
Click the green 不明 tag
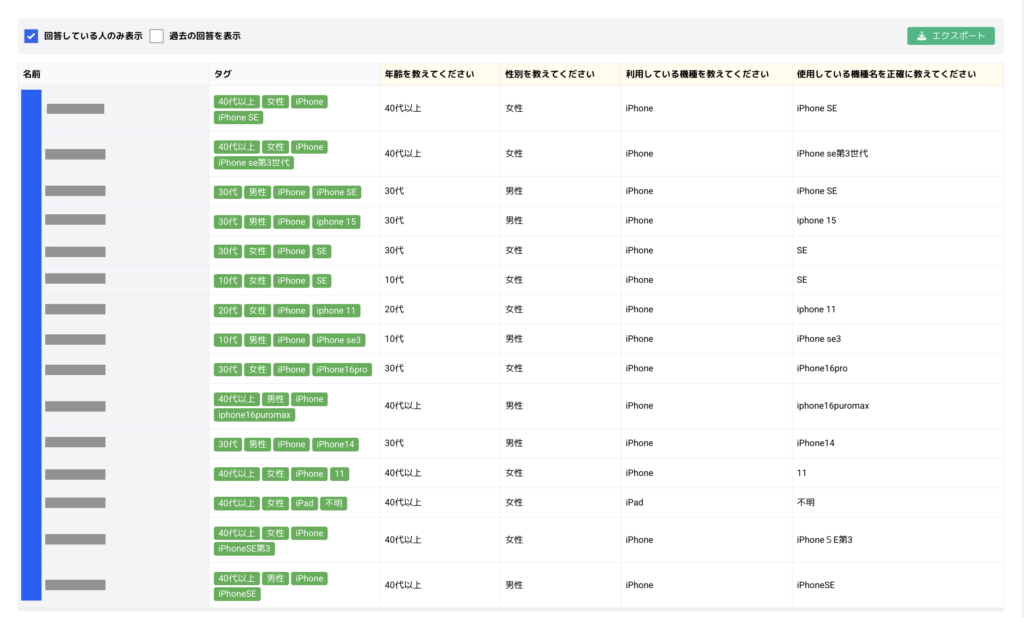pos(333,503)
